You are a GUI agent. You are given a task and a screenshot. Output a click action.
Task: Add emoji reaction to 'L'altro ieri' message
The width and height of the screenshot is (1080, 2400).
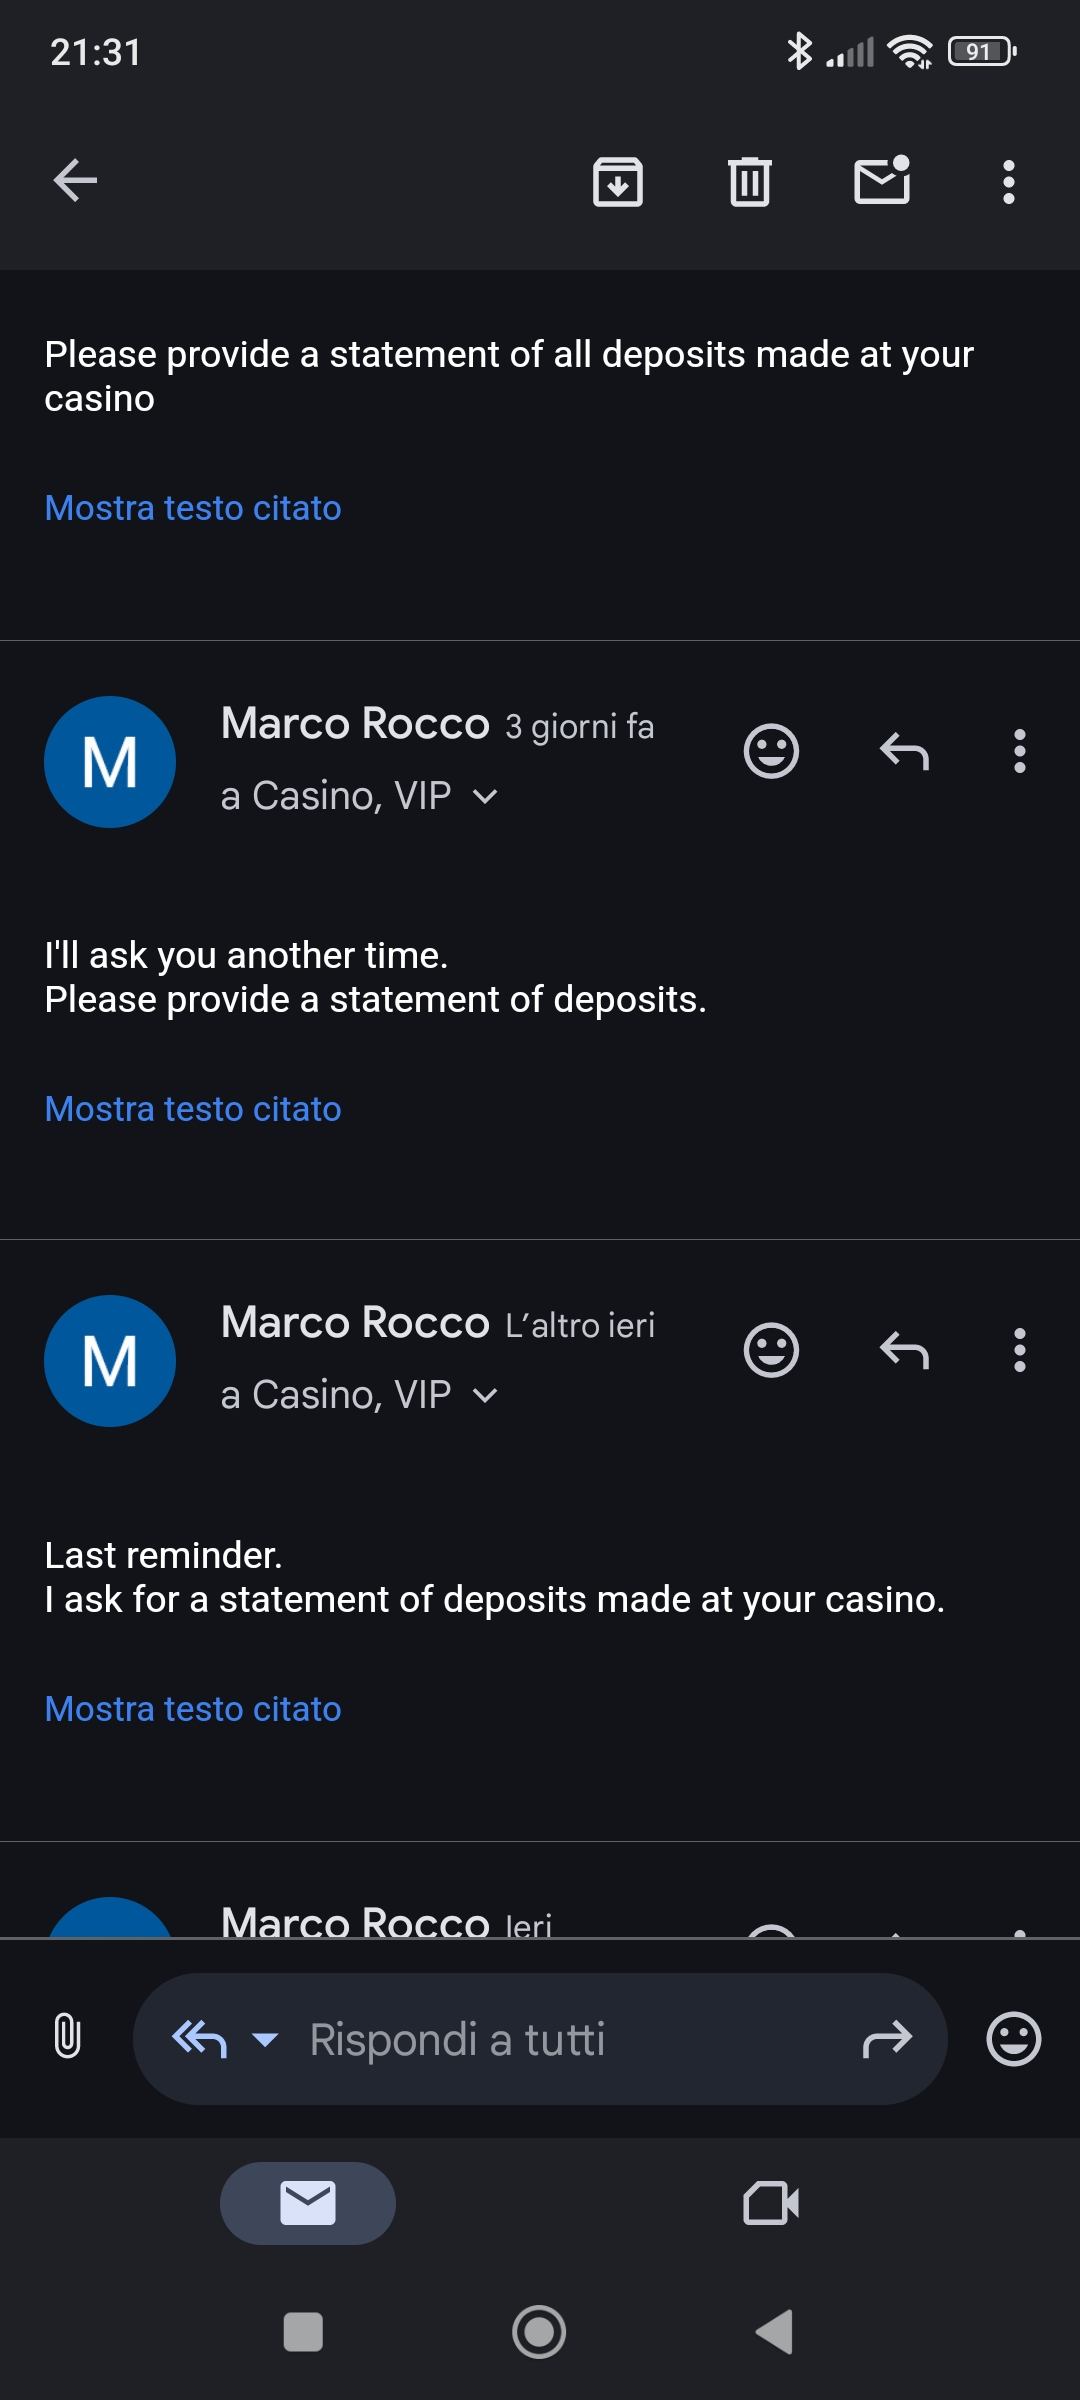[x=771, y=1351]
